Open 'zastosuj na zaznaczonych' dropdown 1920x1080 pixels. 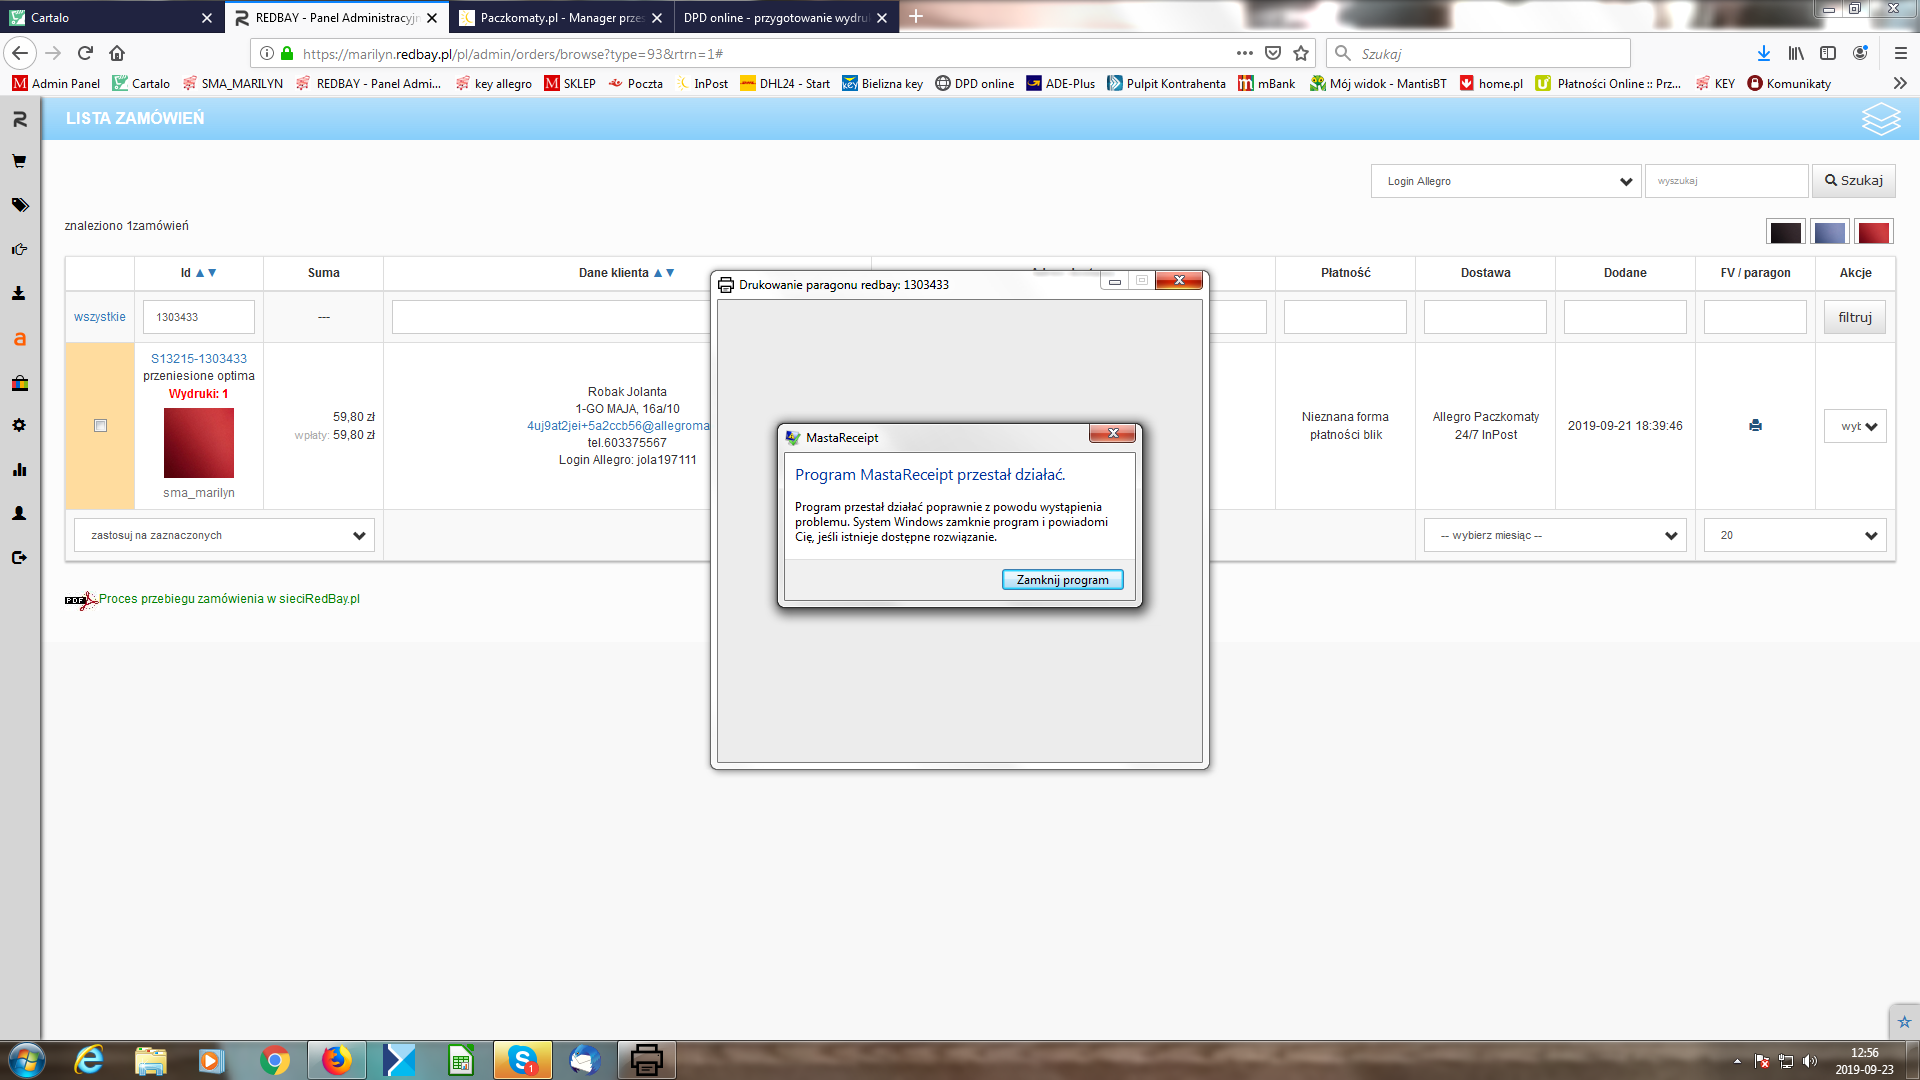coord(224,535)
